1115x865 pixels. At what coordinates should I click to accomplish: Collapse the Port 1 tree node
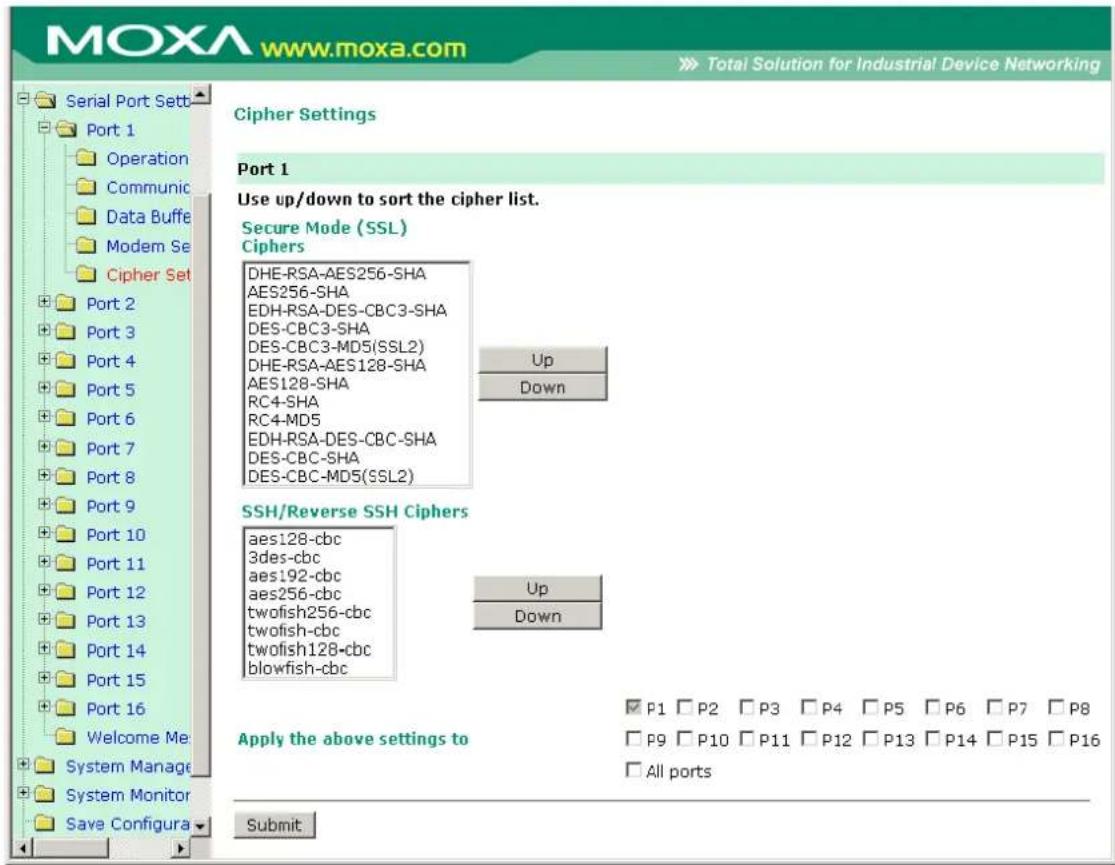coord(44,127)
